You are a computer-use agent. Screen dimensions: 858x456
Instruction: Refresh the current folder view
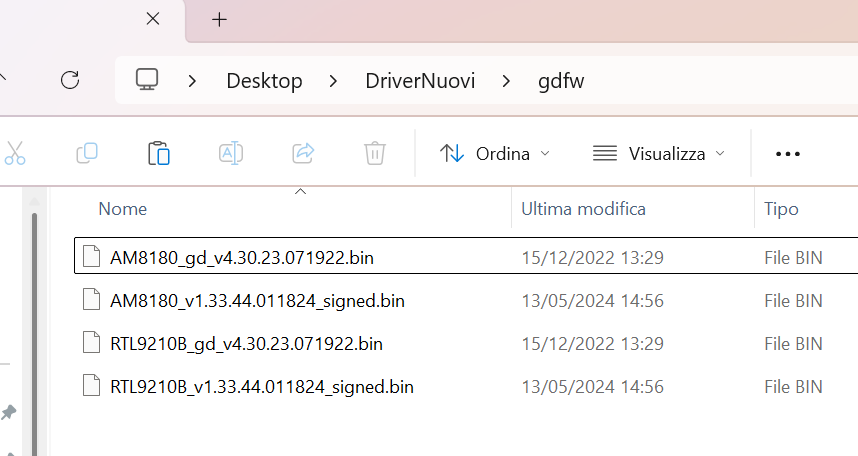pyautogui.click(x=70, y=80)
